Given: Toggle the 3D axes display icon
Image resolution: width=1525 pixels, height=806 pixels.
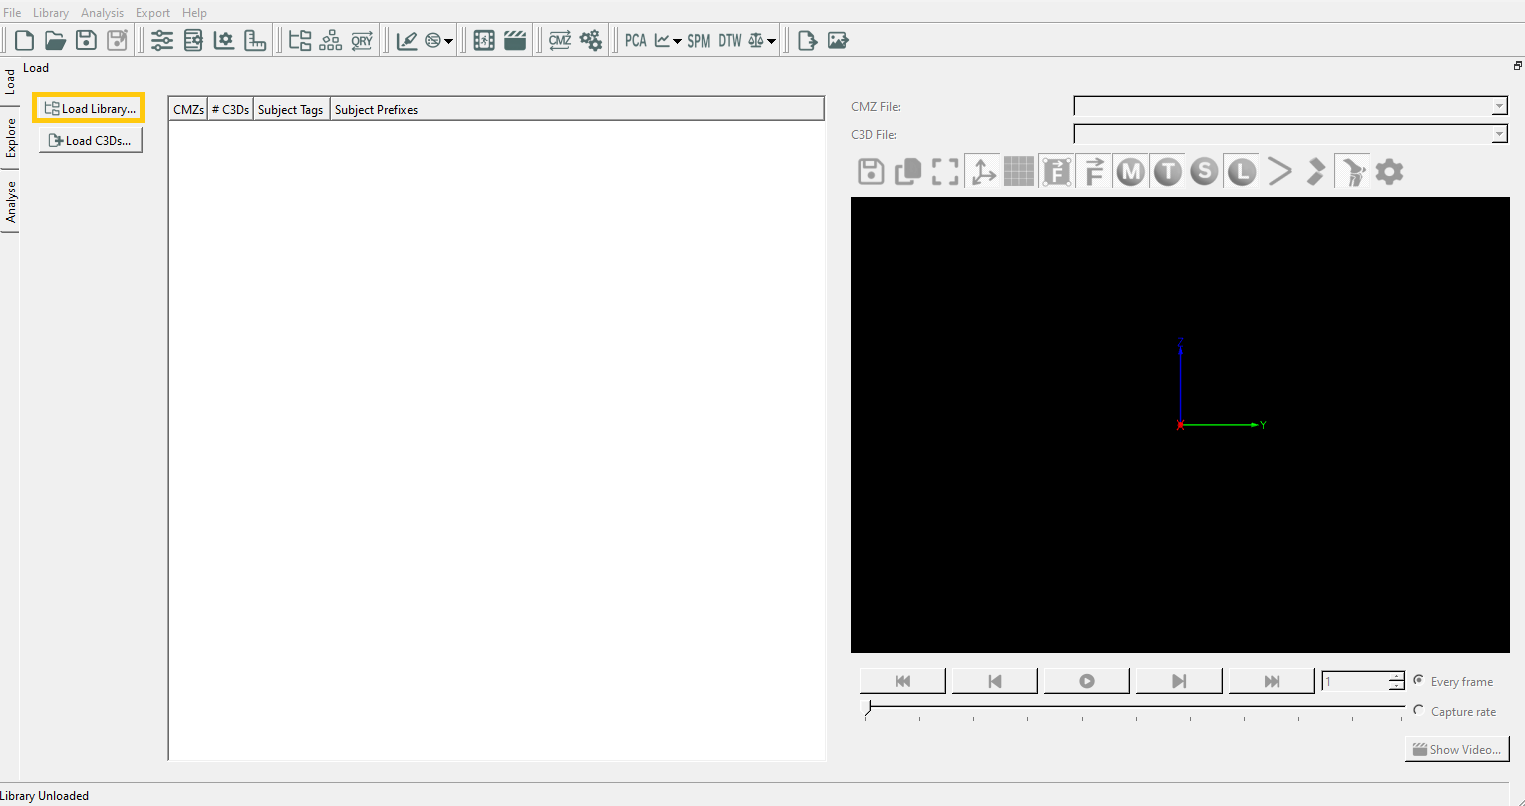Looking at the screenshot, I should tap(983, 172).
